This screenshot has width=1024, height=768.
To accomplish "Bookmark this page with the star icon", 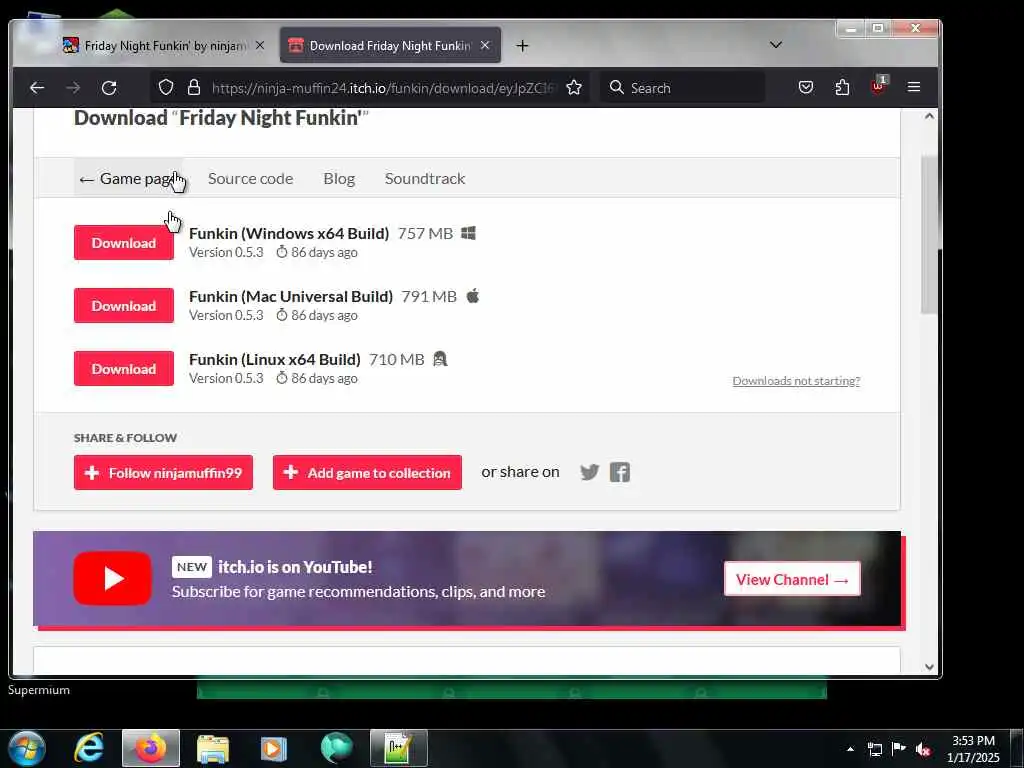I will (x=574, y=88).
